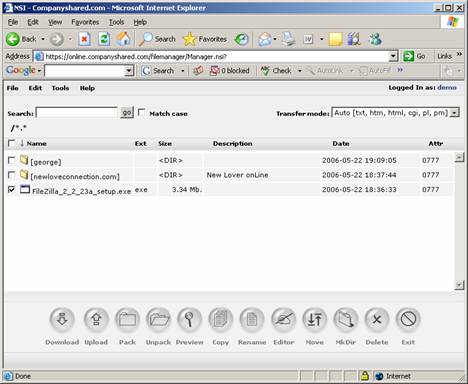The width and height of the screenshot is (468, 384).
Task: Open Favorites star in toolbar
Action: pos(205,39)
